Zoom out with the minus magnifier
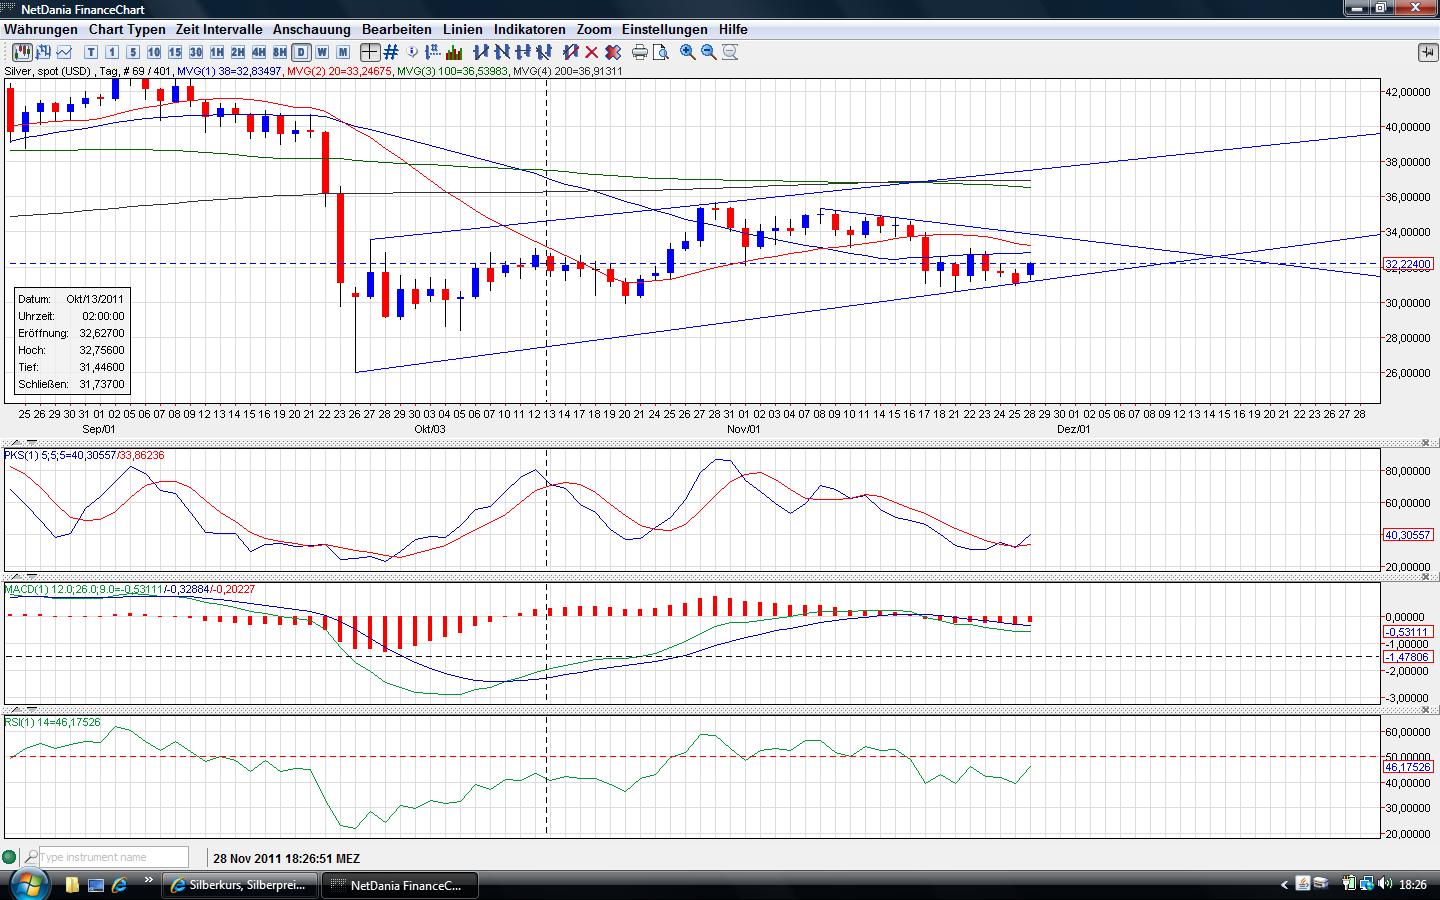Viewport: 1440px width, 900px height. point(709,52)
